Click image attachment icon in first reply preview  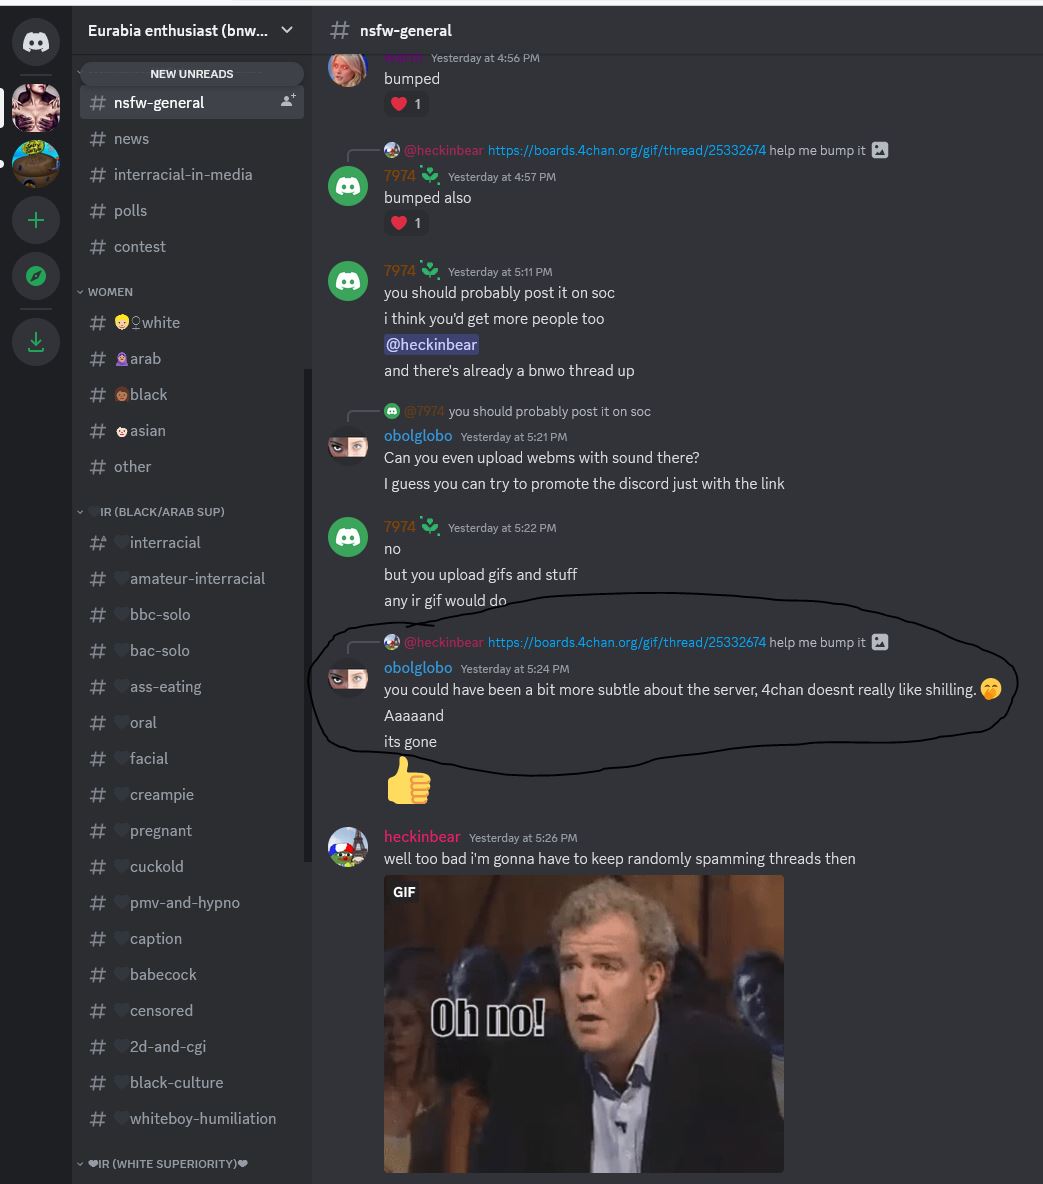point(880,150)
